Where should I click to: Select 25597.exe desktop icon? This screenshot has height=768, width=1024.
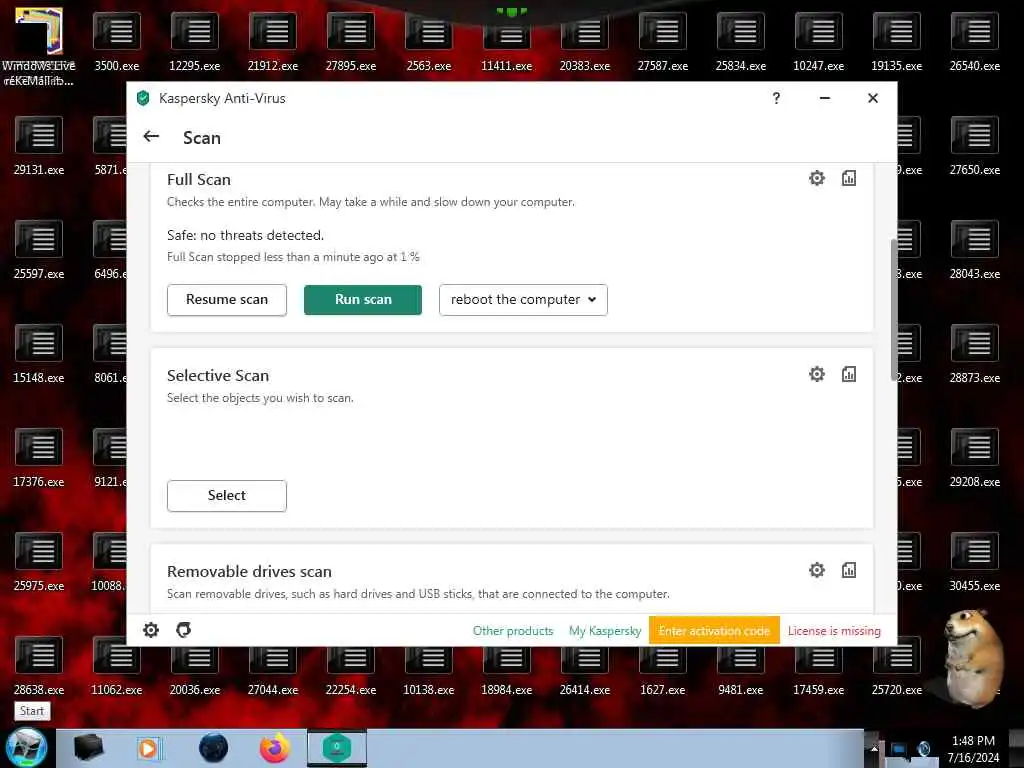[x=39, y=249]
